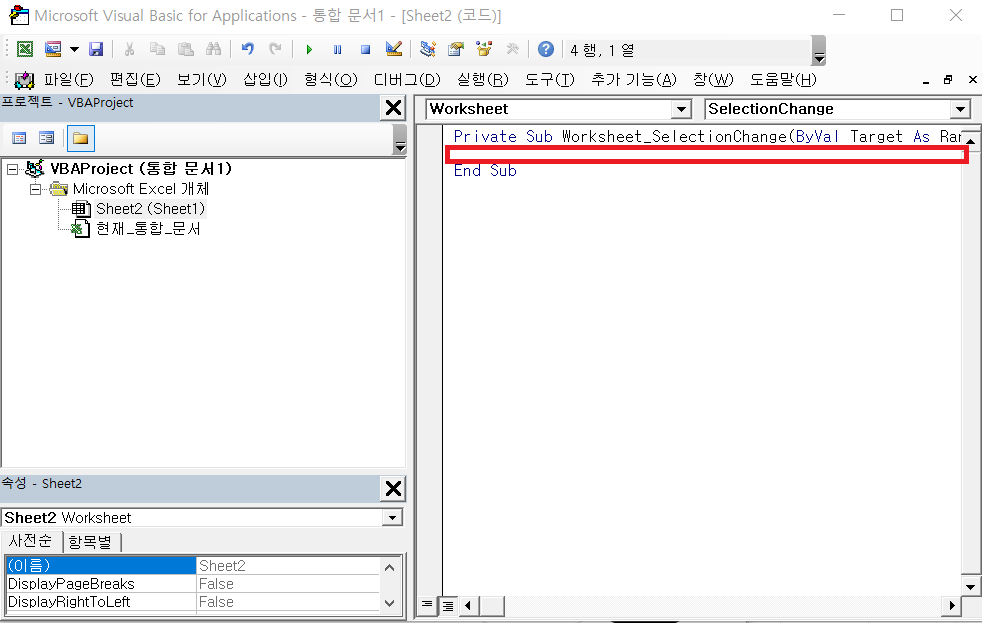
Task: Open the Insert UserForm dropdown arrow
Action: [x=74, y=49]
